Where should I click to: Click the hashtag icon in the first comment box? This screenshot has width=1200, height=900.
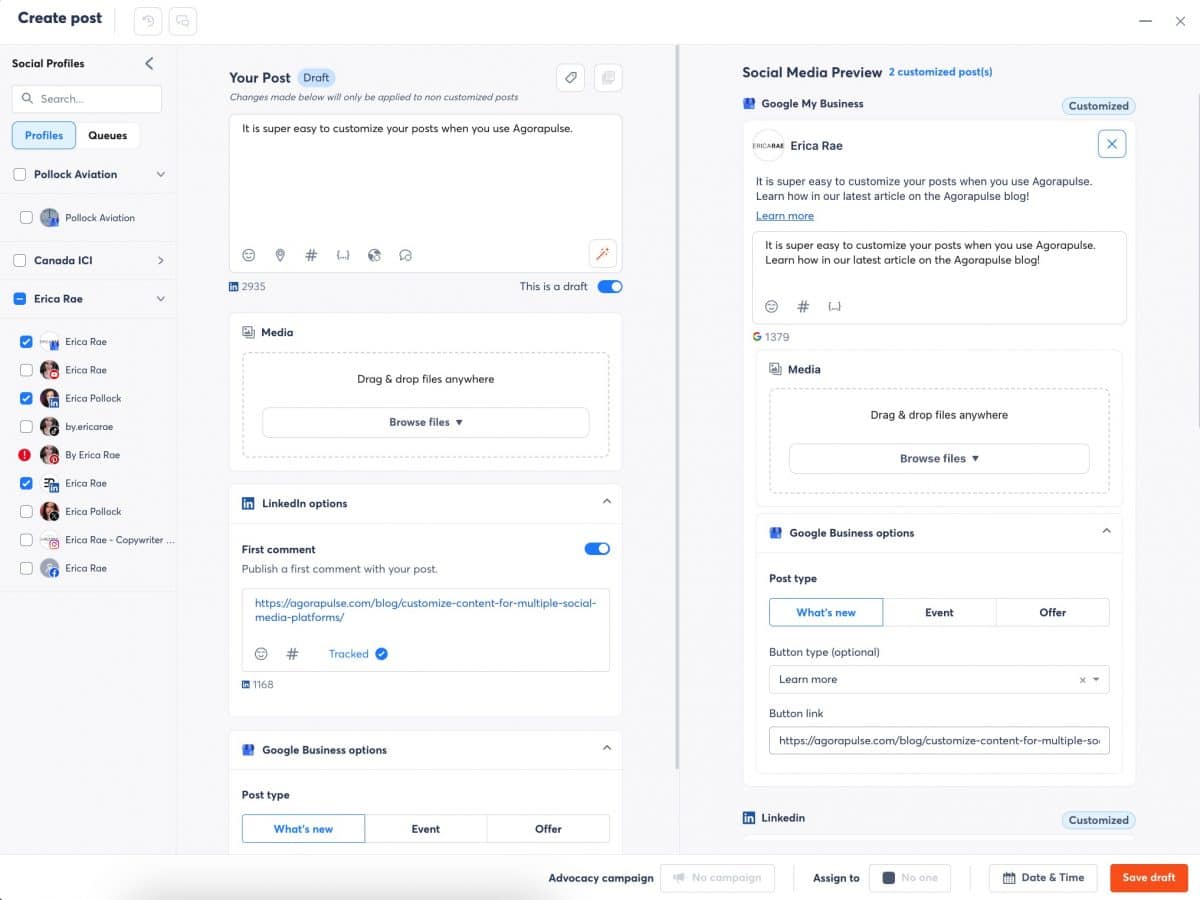292,653
